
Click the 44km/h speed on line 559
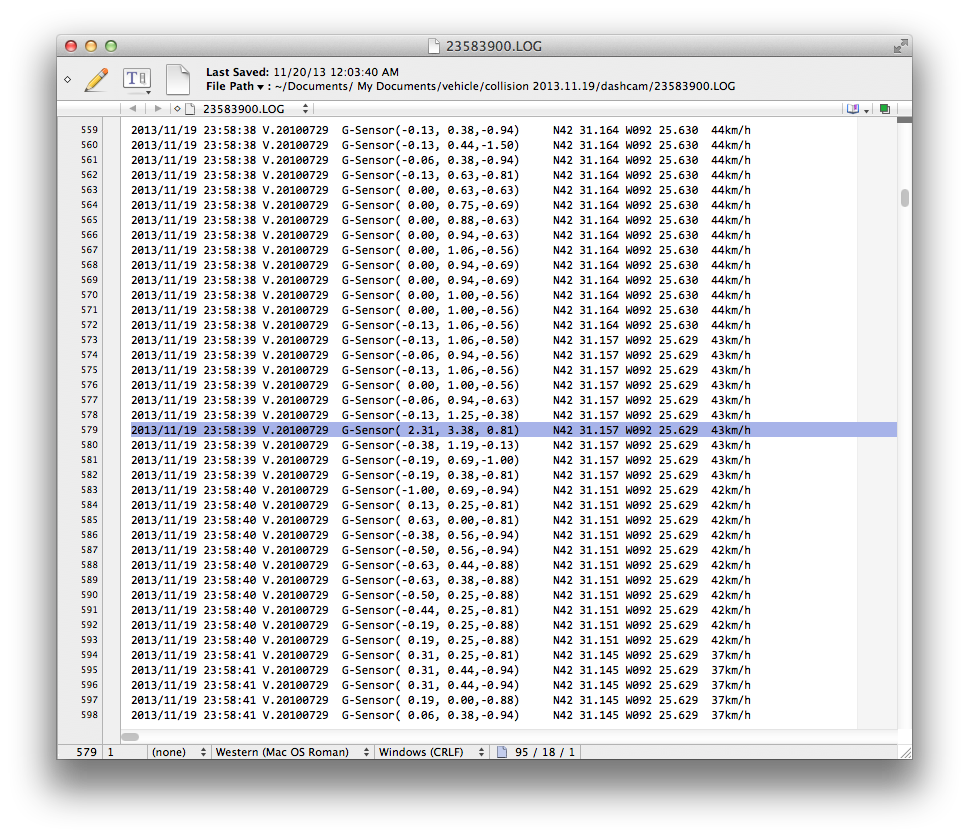pyautogui.click(x=730, y=130)
